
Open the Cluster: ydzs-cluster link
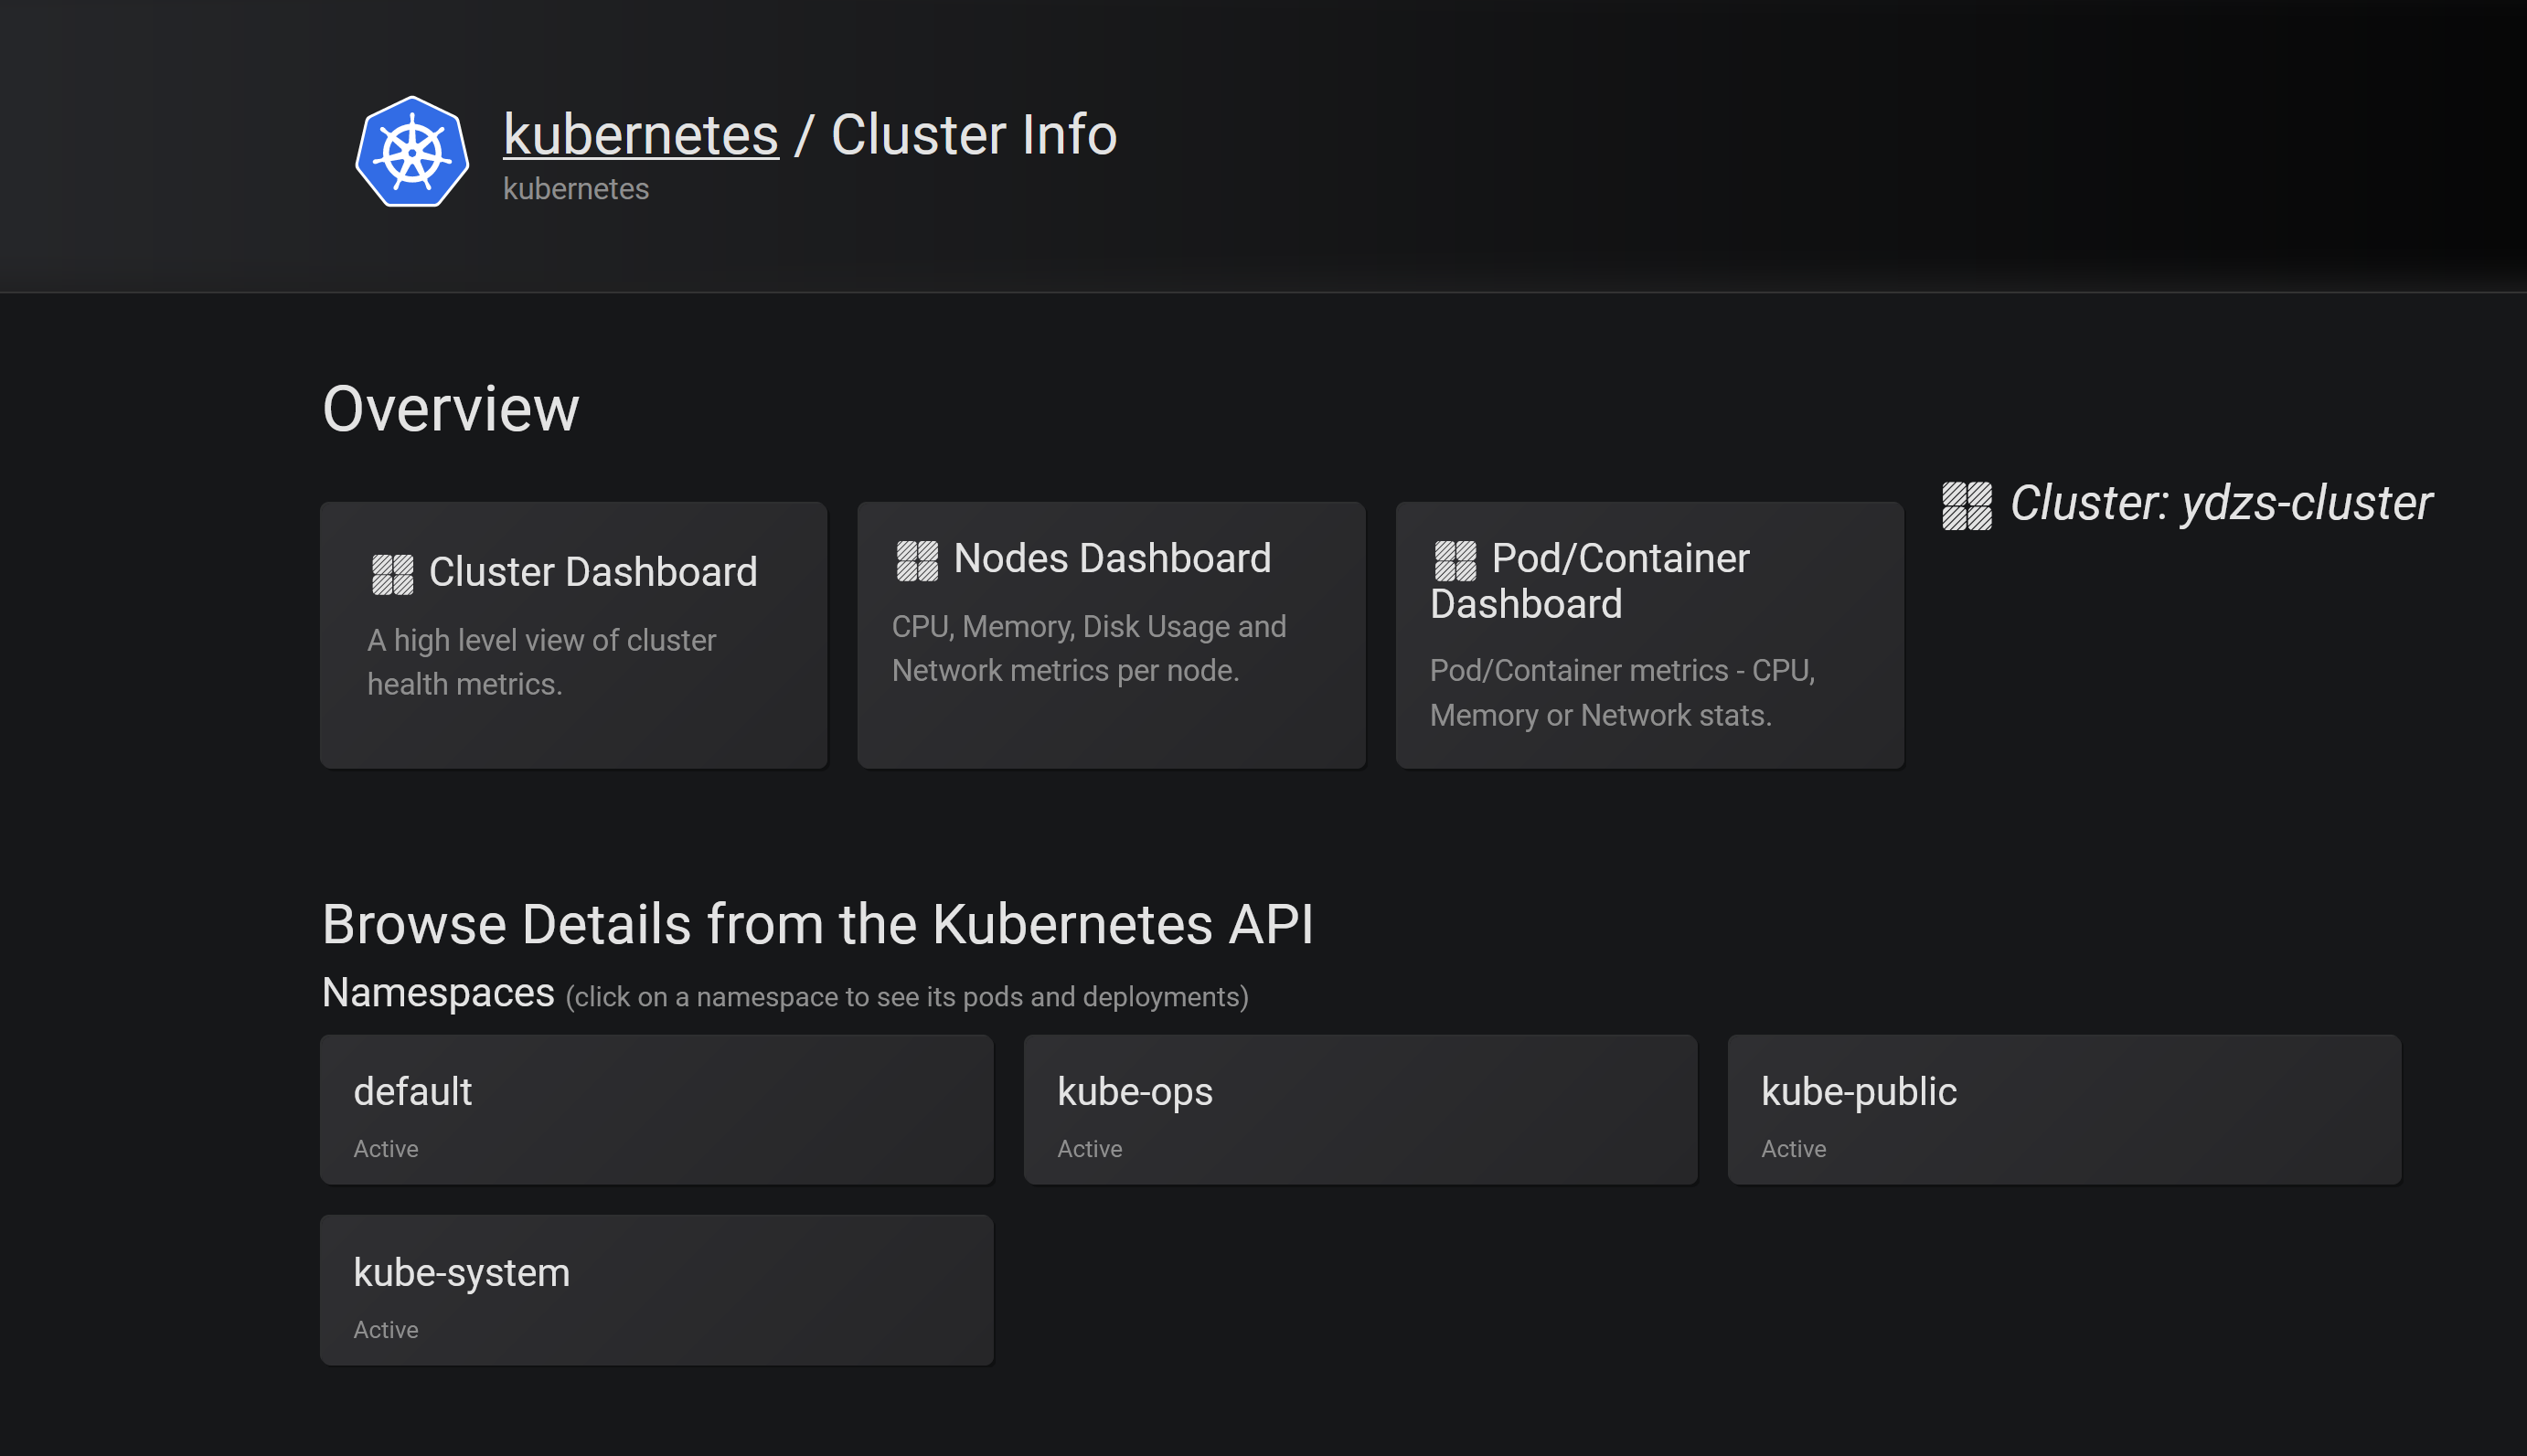point(2220,503)
